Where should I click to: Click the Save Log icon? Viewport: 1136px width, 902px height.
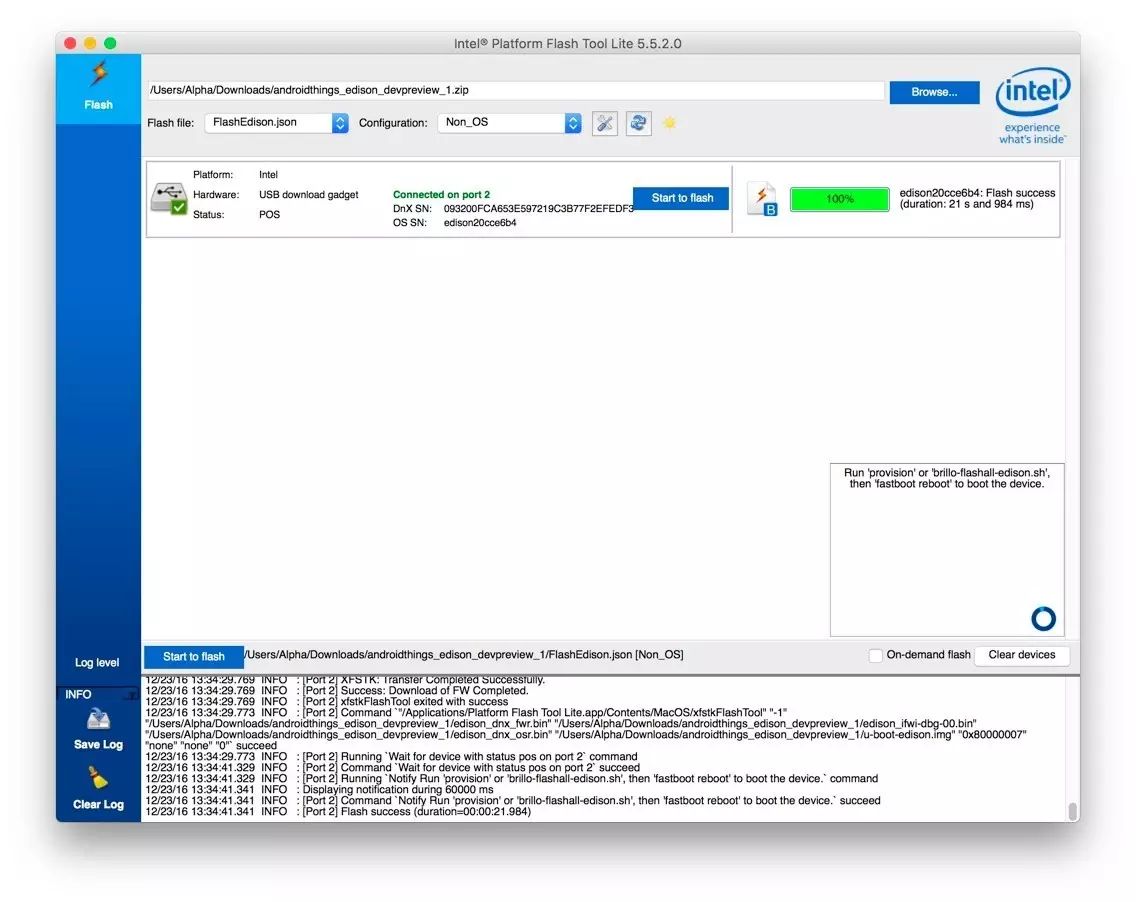[98, 719]
